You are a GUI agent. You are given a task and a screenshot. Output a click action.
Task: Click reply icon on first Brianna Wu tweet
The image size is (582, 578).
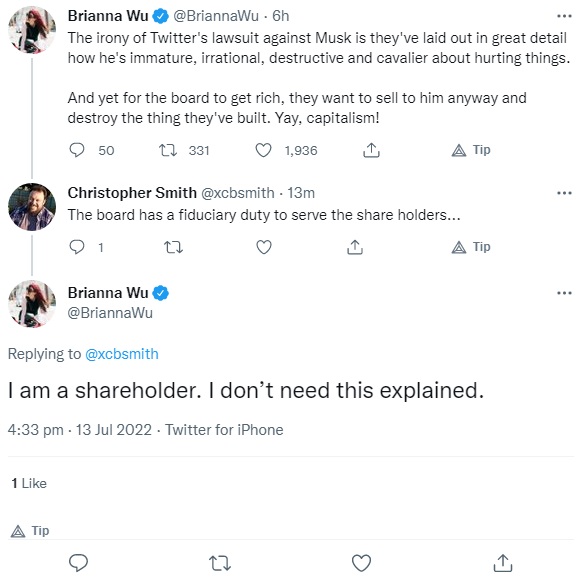click(x=77, y=150)
